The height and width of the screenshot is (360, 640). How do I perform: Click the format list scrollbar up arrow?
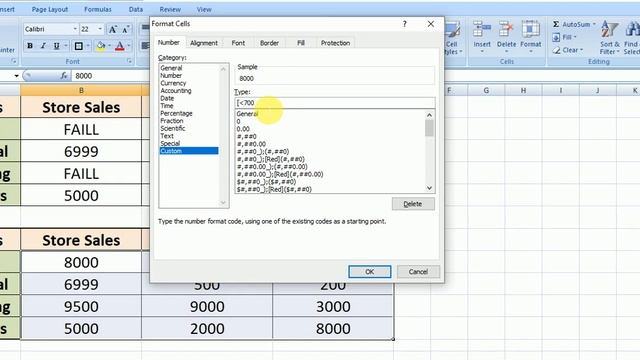[x=429, y=115]
